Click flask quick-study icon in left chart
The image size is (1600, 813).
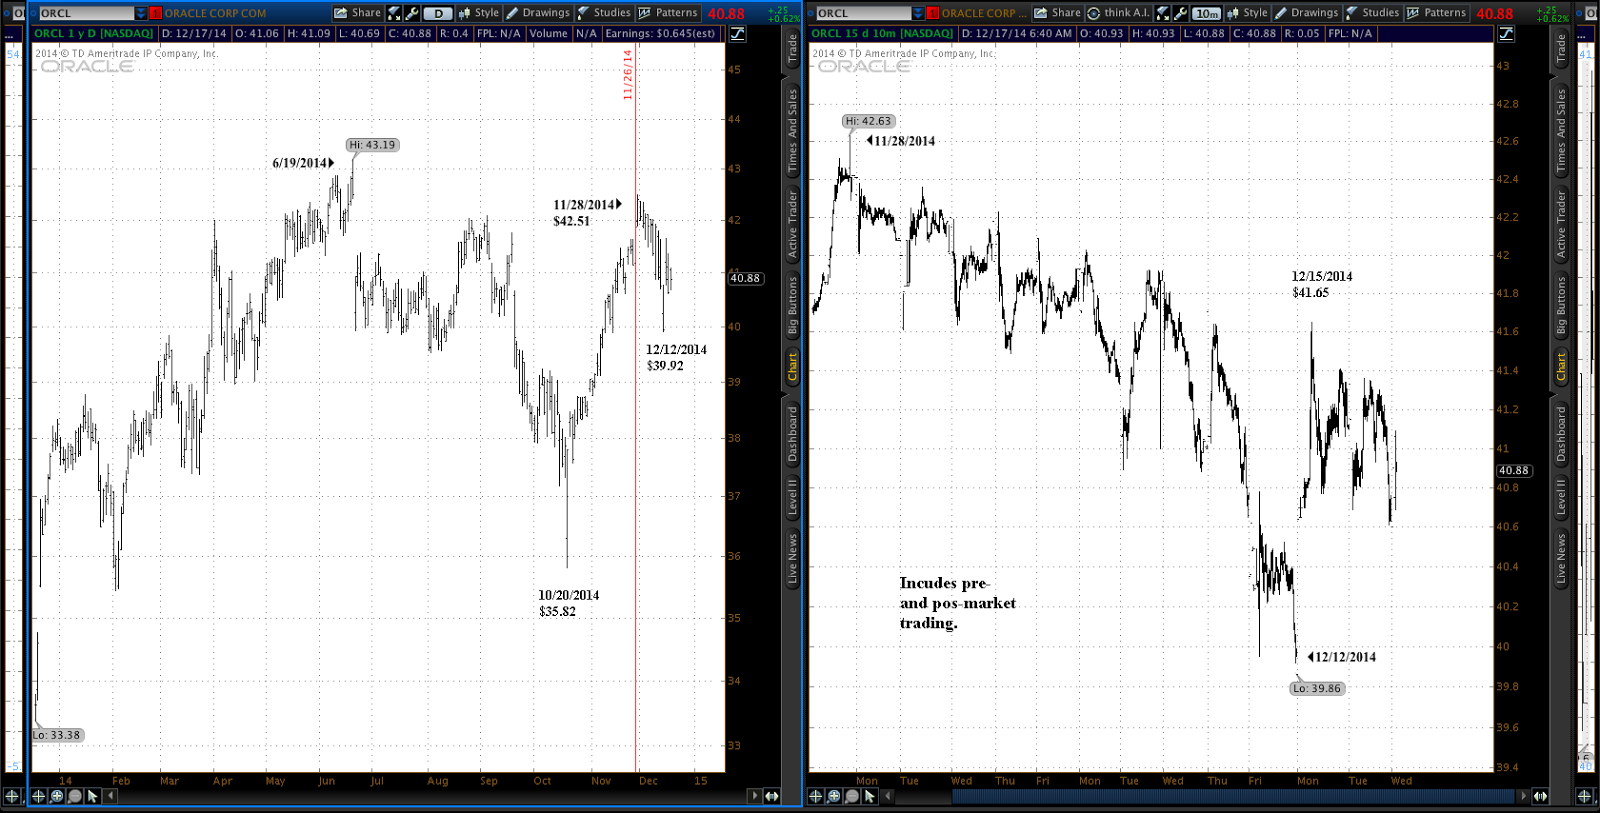point(394,13)
